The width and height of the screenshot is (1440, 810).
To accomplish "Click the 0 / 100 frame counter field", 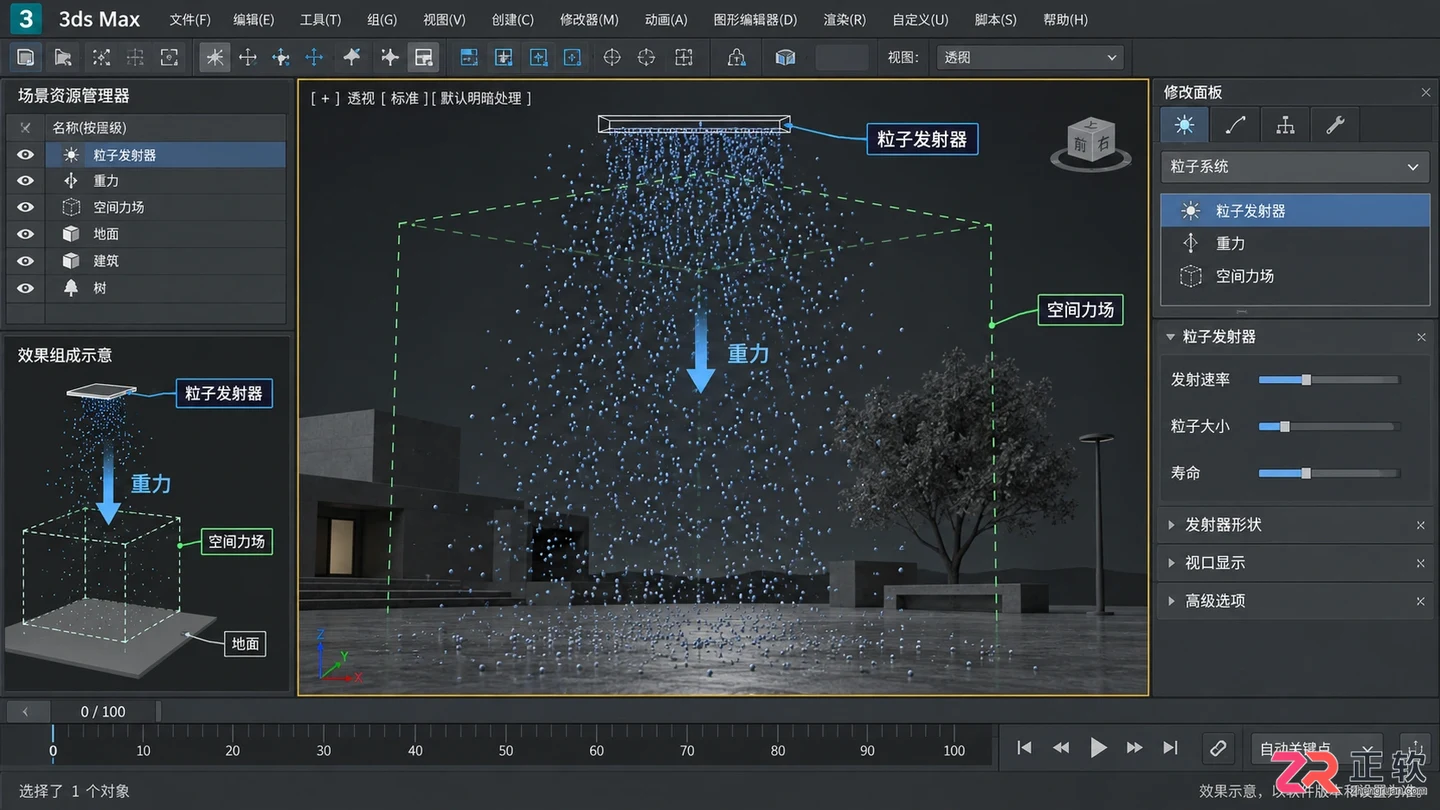I will point(103,712).
